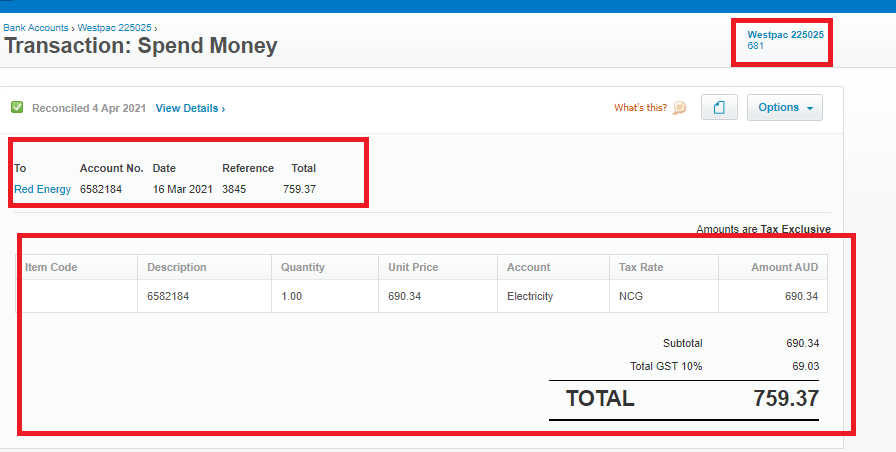This screenshot has height=452, width=896.
Task: Click the speech bubble help icon
Action: (x=679, y=107)
